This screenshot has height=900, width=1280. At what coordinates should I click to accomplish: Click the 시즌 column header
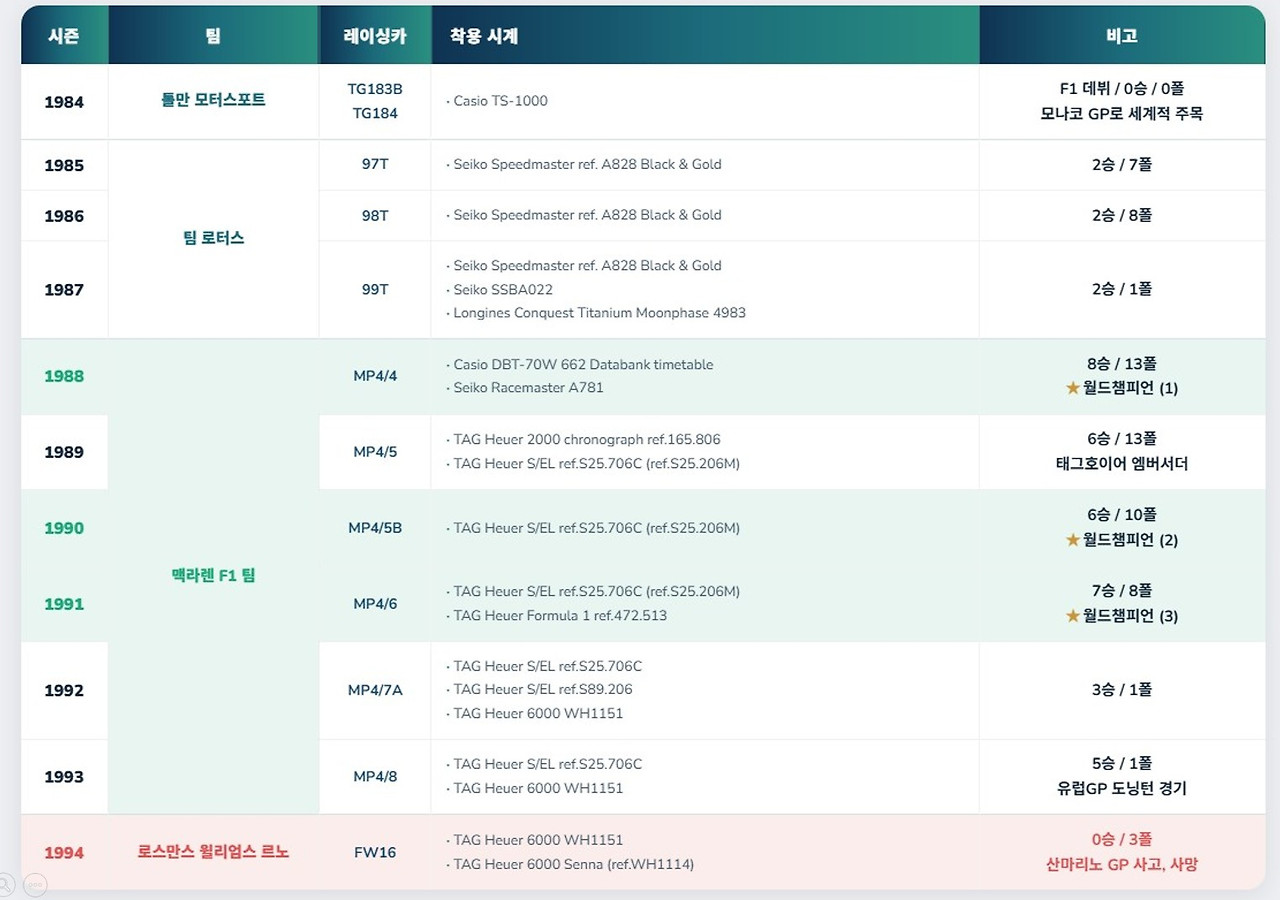click(64, 36)
